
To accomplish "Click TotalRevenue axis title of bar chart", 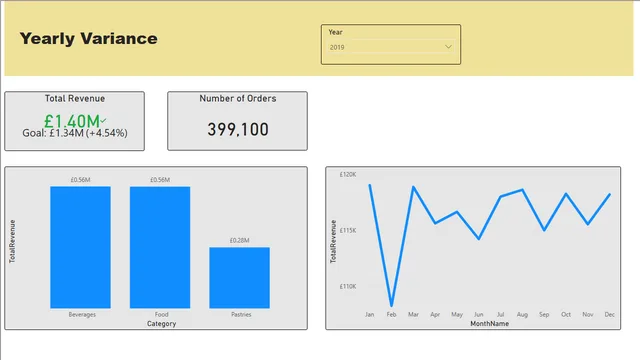I will (12, 241).
